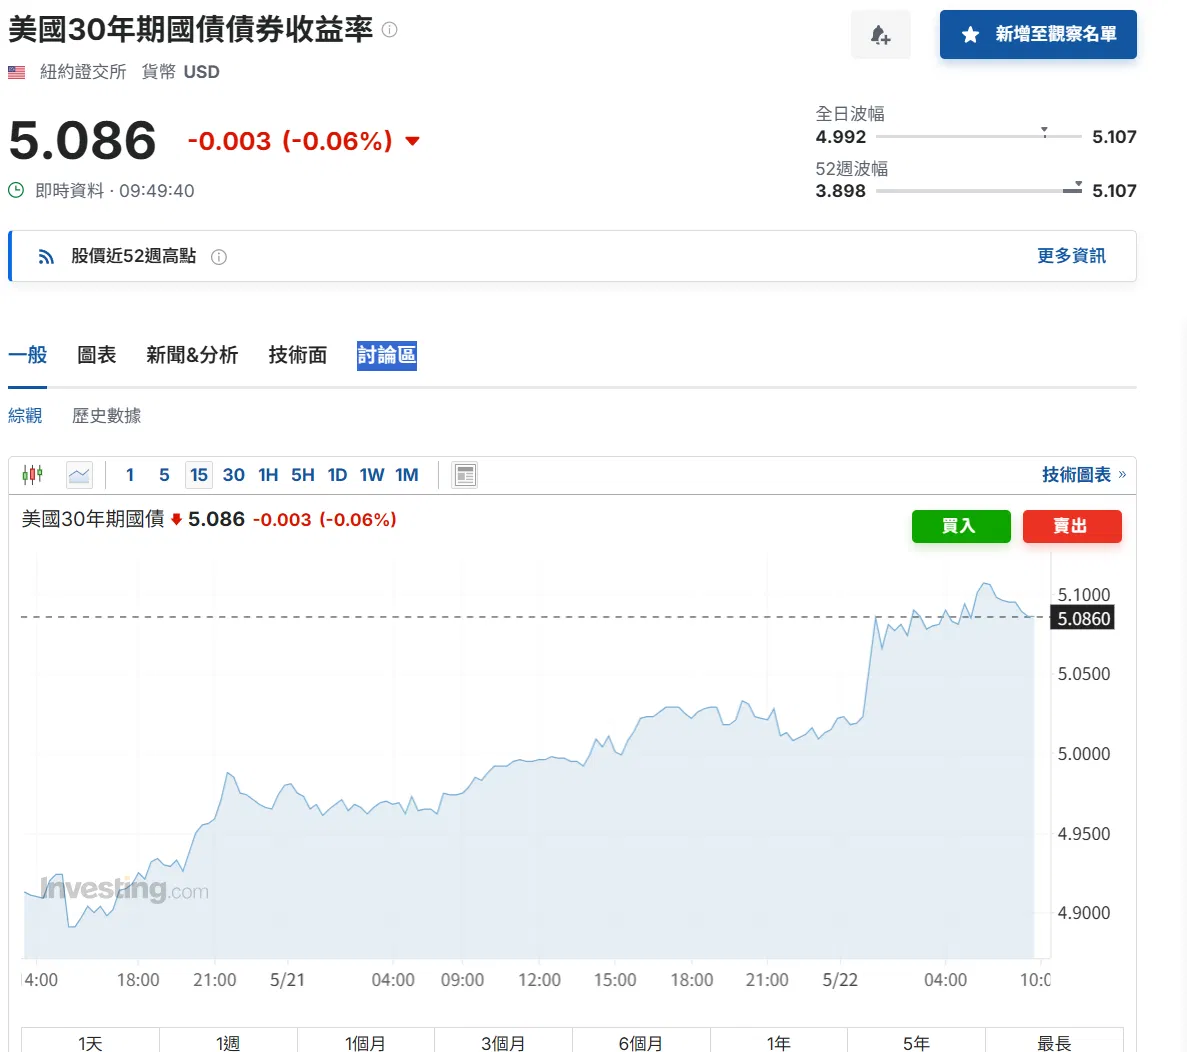Viewport: 1187px width, 1052px height.
Task: Select the 15-minute chart interval
Action: [x=198, y=475]
